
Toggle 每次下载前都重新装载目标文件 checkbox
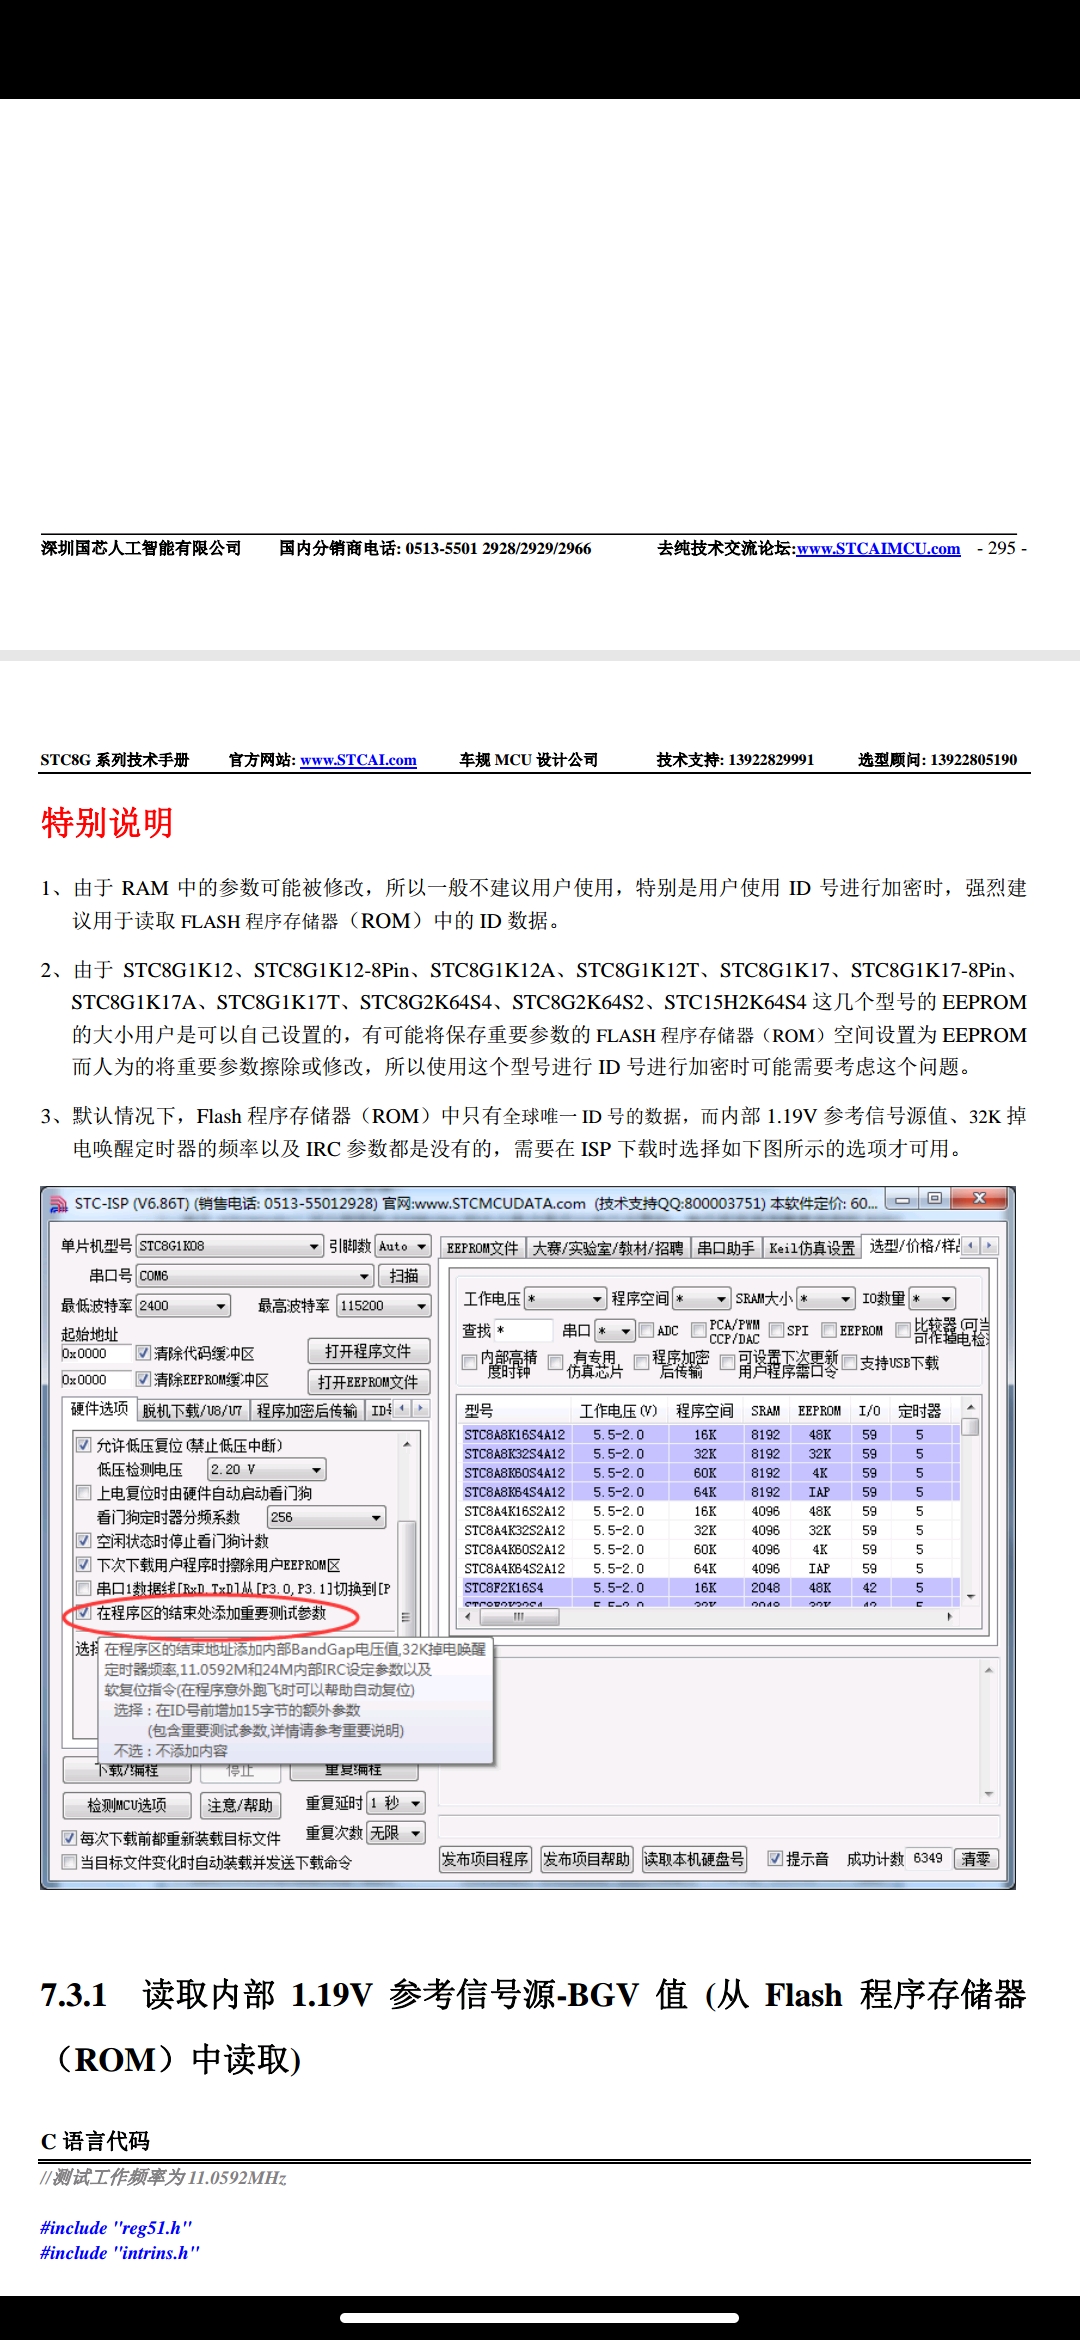pos(69,1838)
